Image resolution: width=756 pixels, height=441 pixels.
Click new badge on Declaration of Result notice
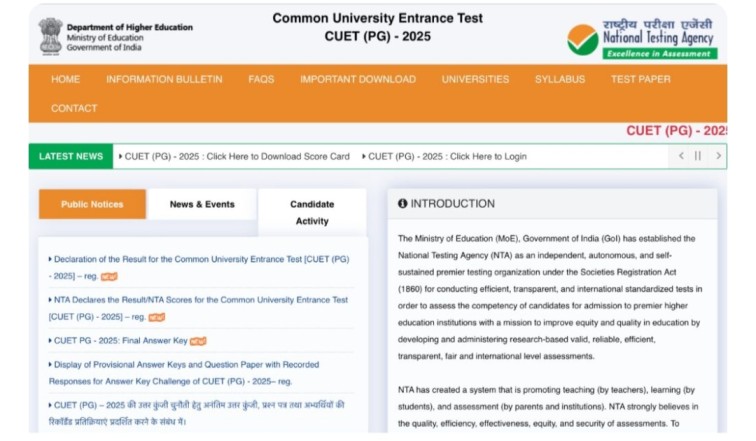(x=109, y=277)
